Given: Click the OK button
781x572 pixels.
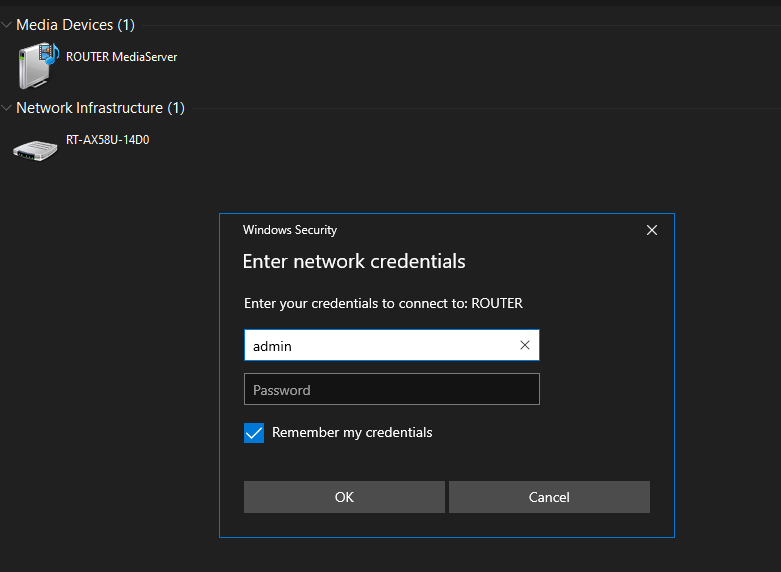Looking at the screenshot, I should click(x=344, y=497).
